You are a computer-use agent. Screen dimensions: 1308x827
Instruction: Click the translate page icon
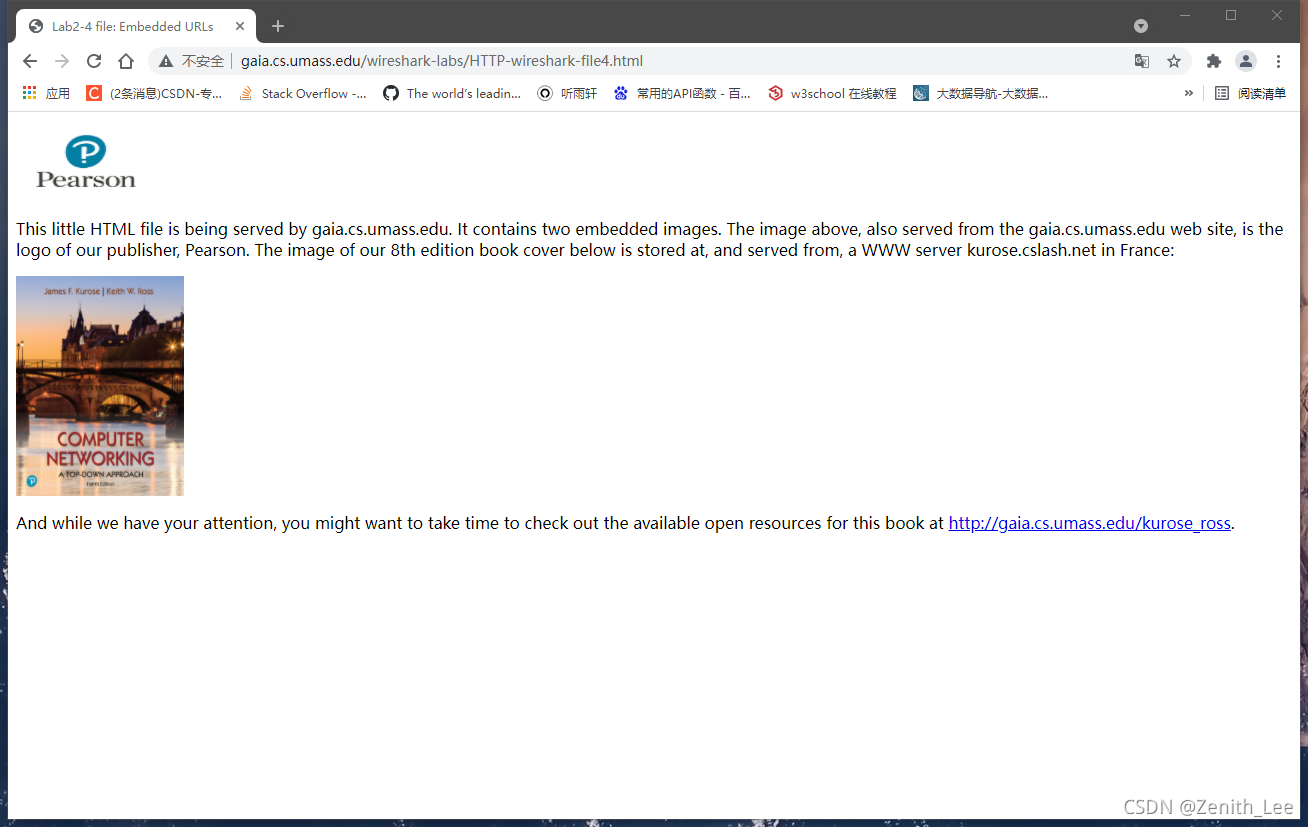1142,61
